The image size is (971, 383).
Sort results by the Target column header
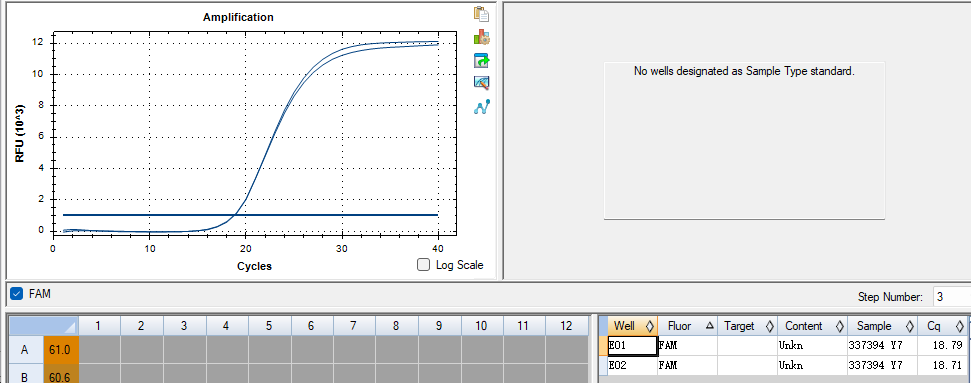click(747, 325)
